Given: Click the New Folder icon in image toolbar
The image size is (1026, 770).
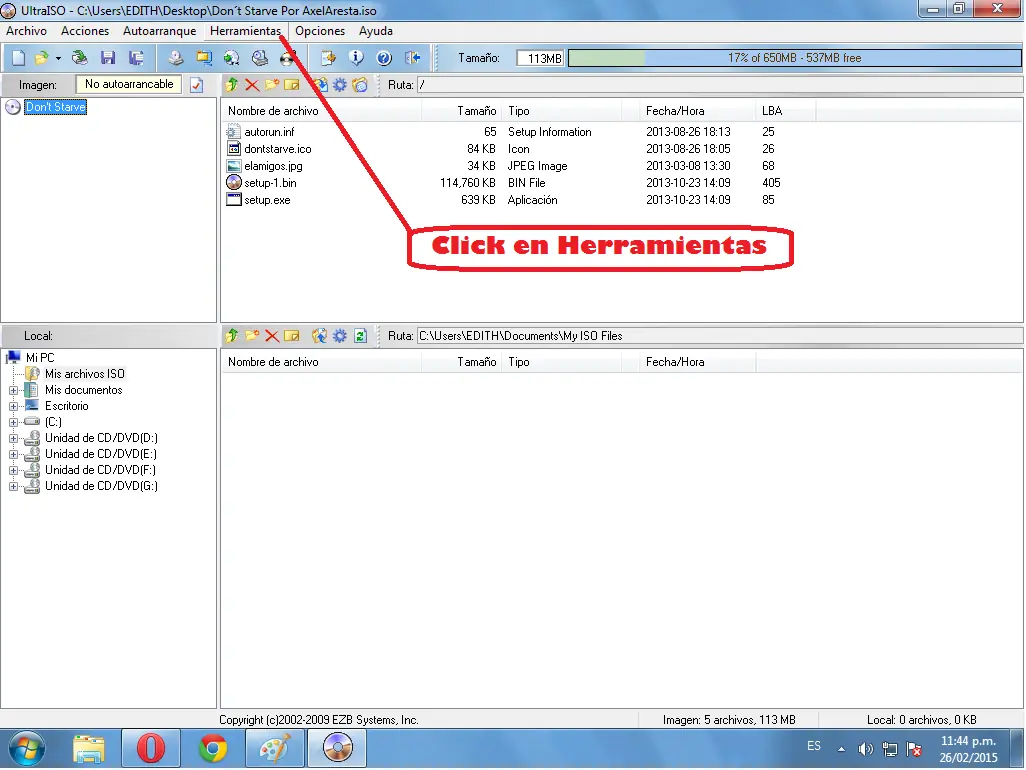Looking at the screenshot, I should [272, 84].
